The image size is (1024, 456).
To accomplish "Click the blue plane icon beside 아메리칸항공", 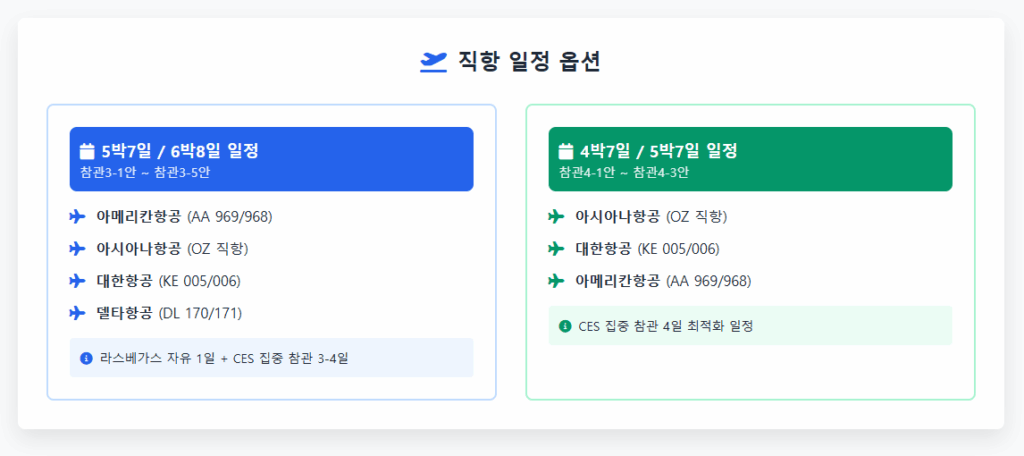I will [x=78, y=216].
